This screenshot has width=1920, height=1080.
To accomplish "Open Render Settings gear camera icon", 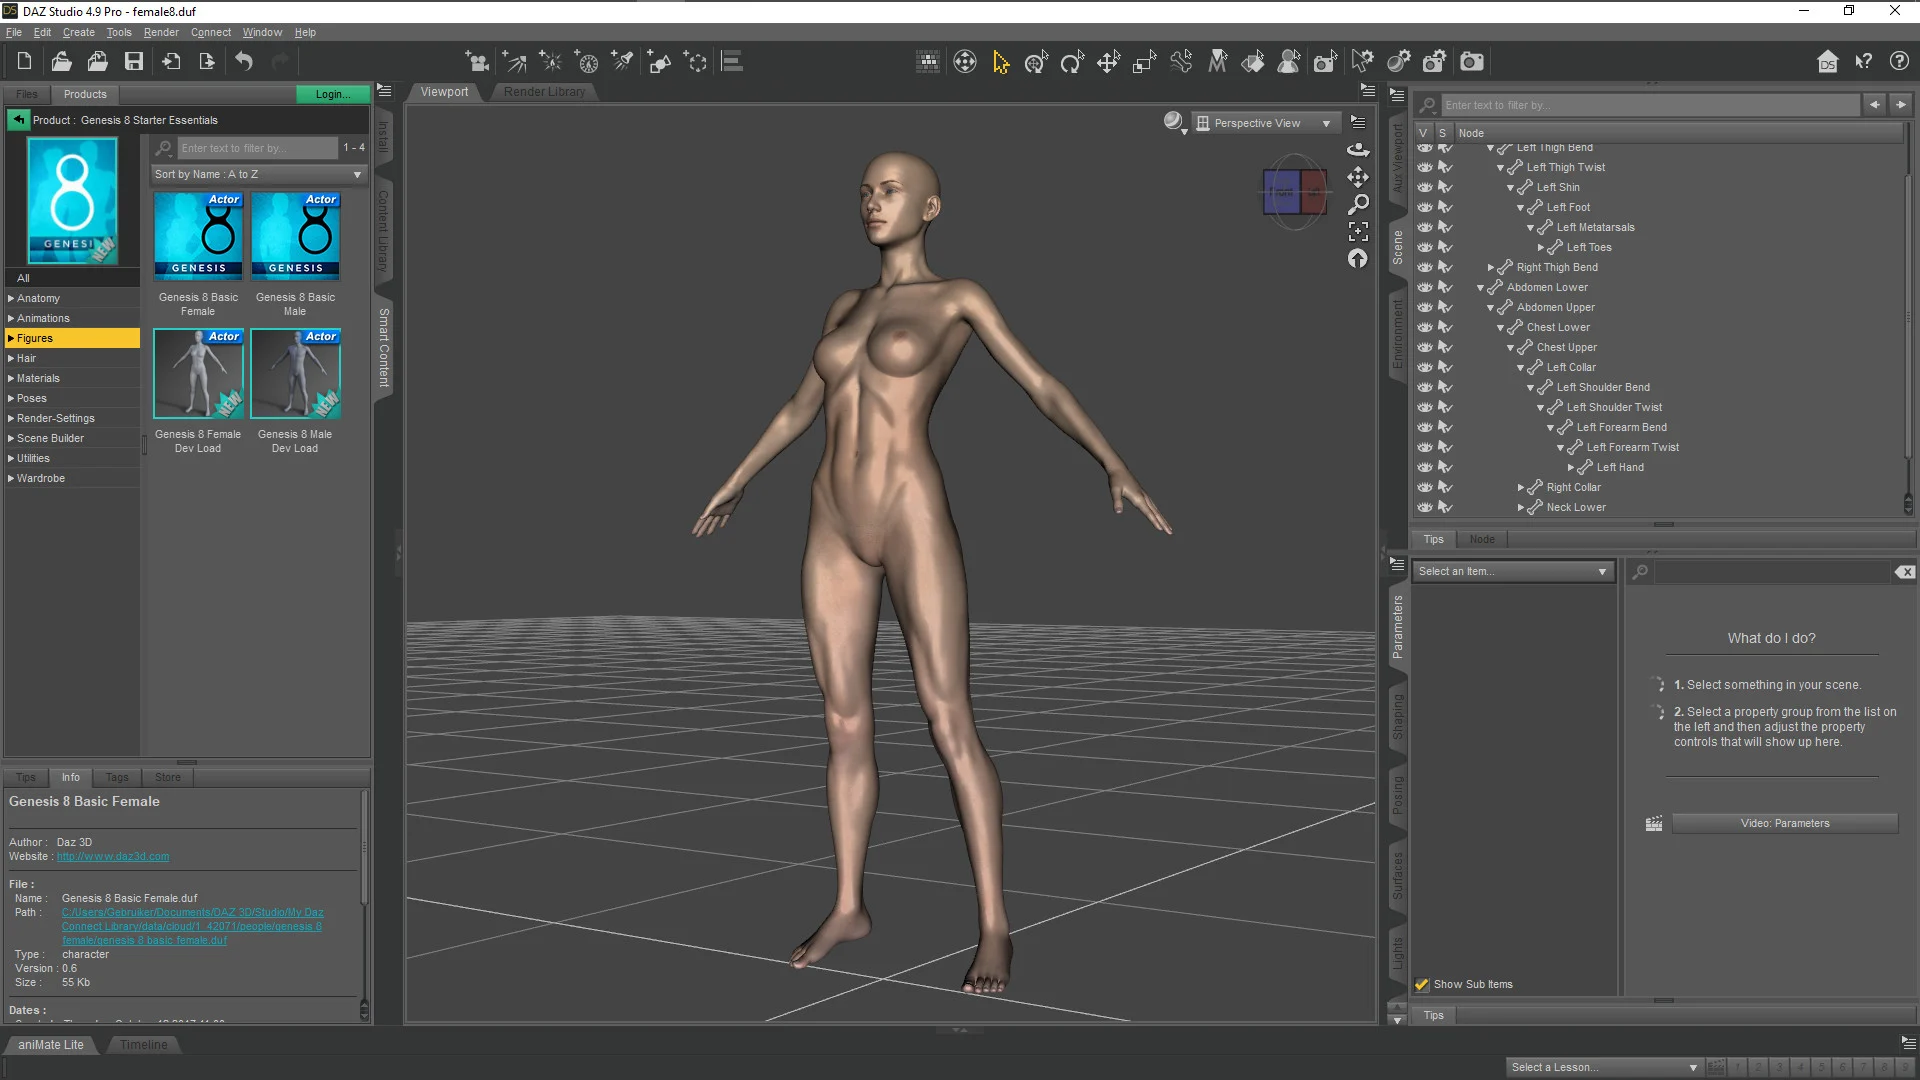I will (1434, 62).
